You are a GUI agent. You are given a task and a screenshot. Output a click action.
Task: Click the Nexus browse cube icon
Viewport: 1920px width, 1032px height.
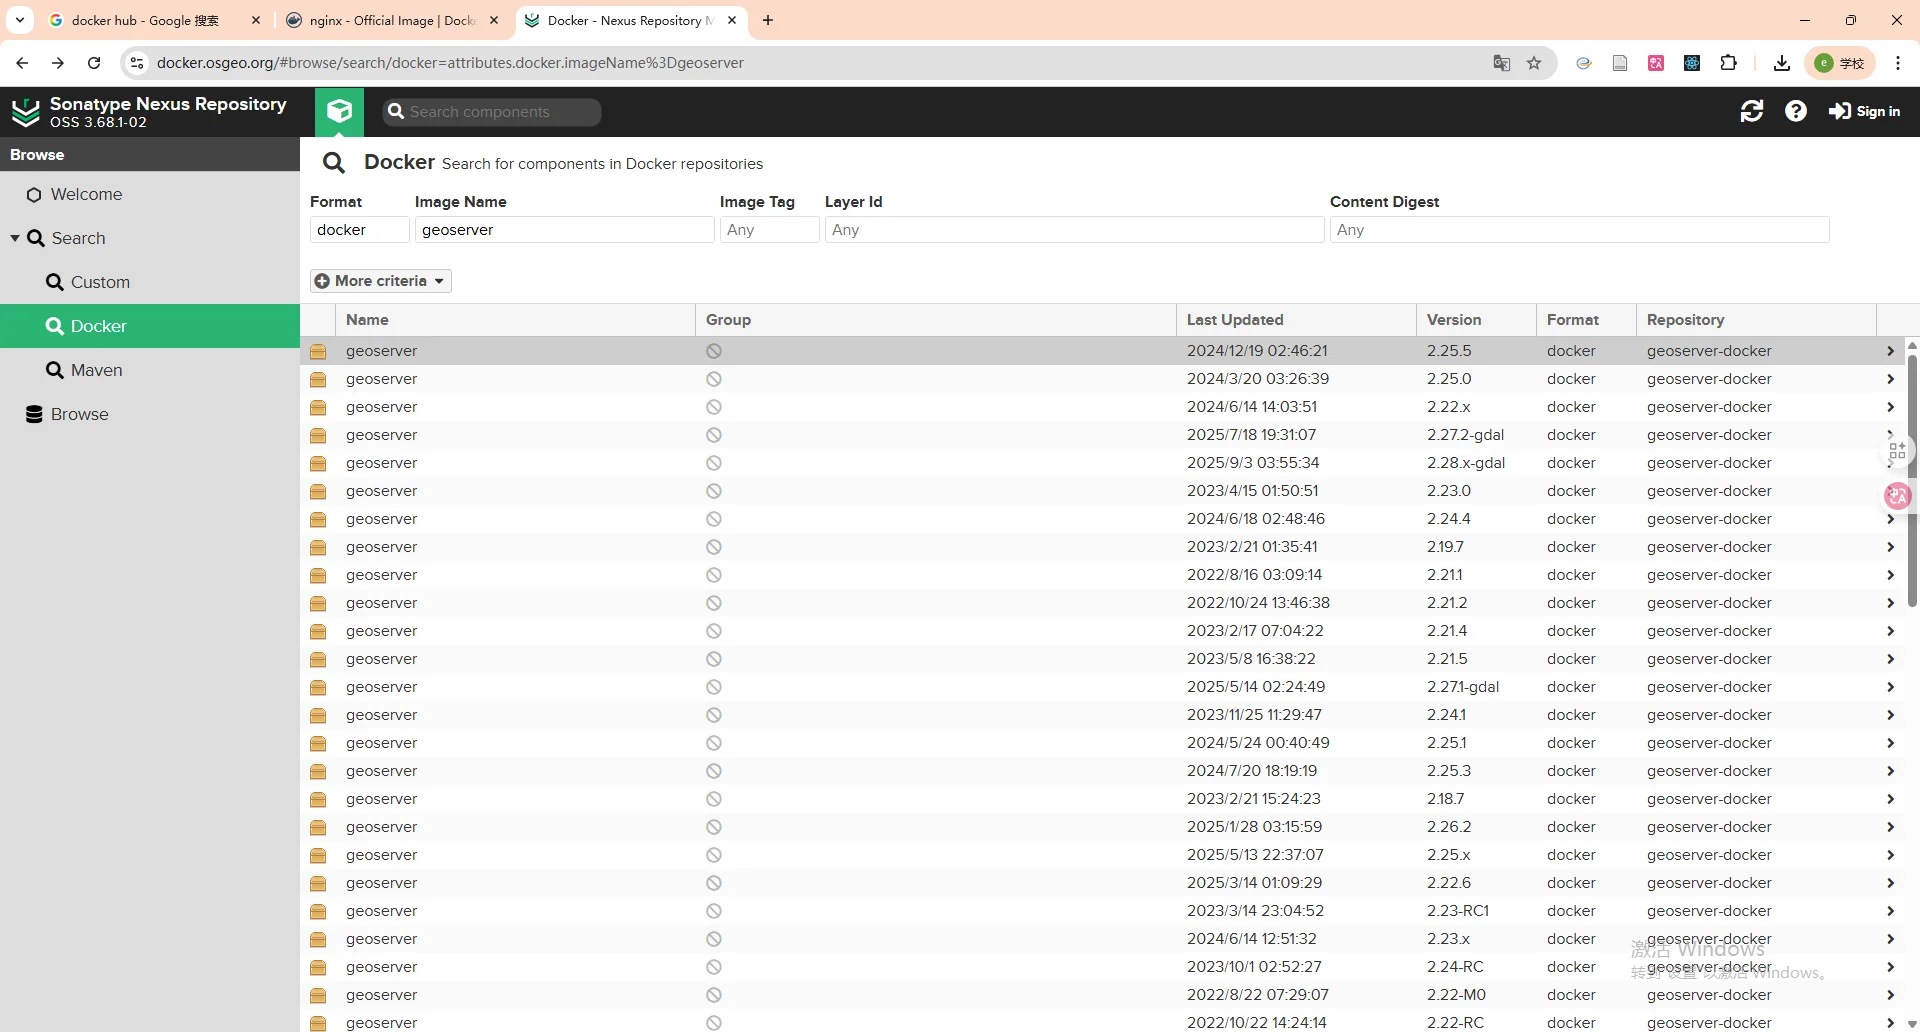339,111
